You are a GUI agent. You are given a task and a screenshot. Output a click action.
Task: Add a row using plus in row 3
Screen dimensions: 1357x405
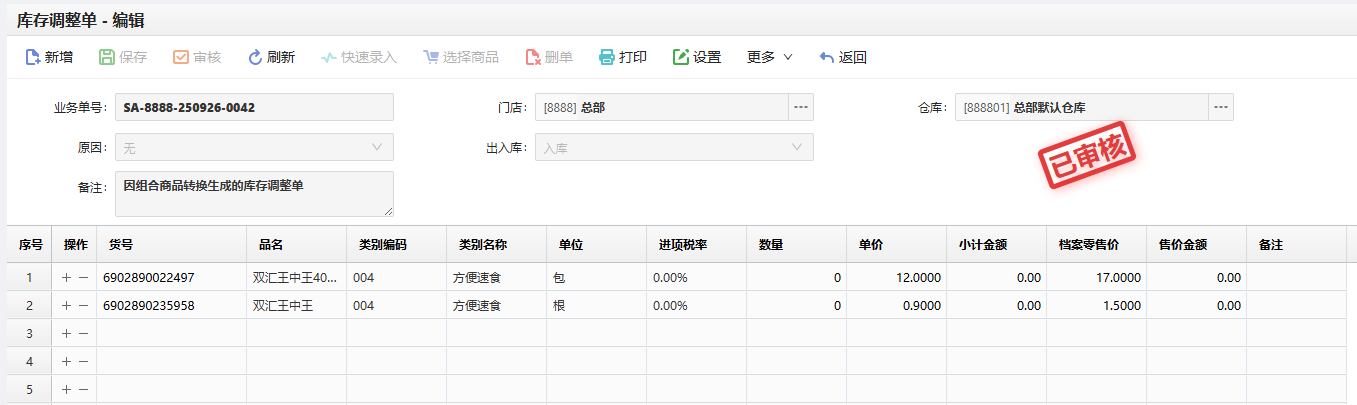[67, 333]
